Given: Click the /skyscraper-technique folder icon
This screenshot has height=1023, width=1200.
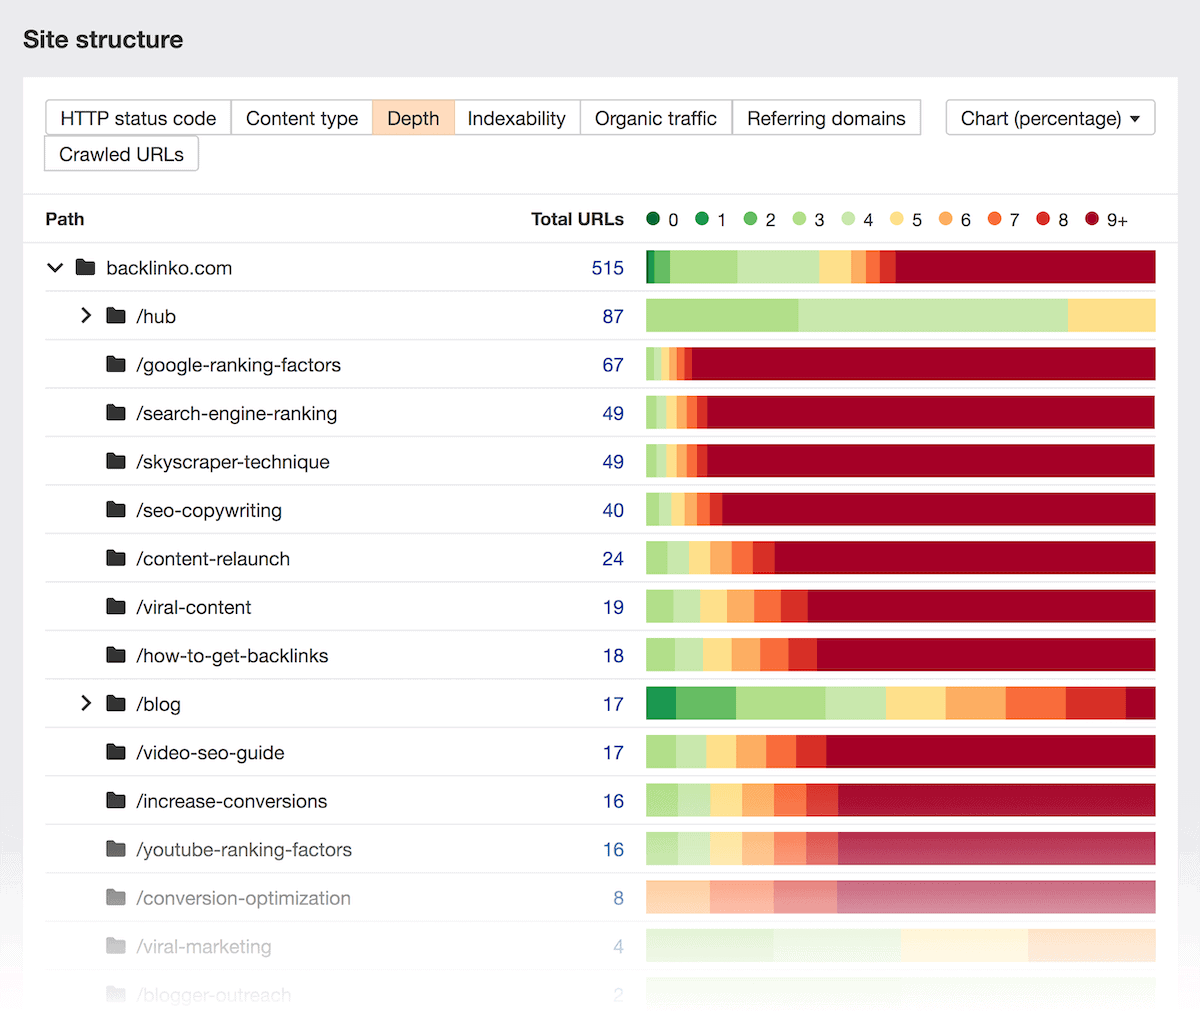Looking at the screenshot, I should click(116, 461).
